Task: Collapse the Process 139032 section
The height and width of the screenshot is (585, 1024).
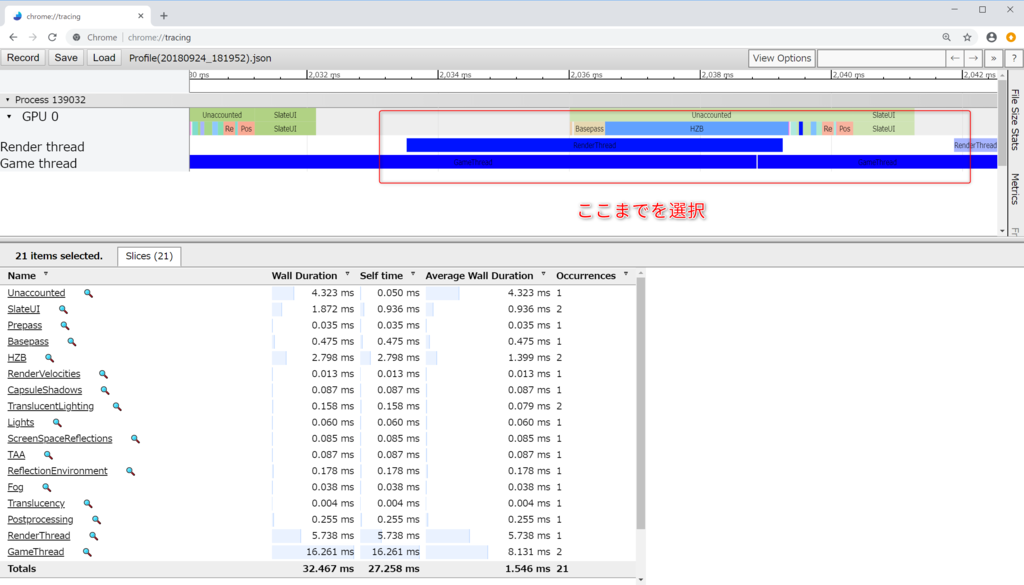Action: pyautogui.click(x=8, y=100)
